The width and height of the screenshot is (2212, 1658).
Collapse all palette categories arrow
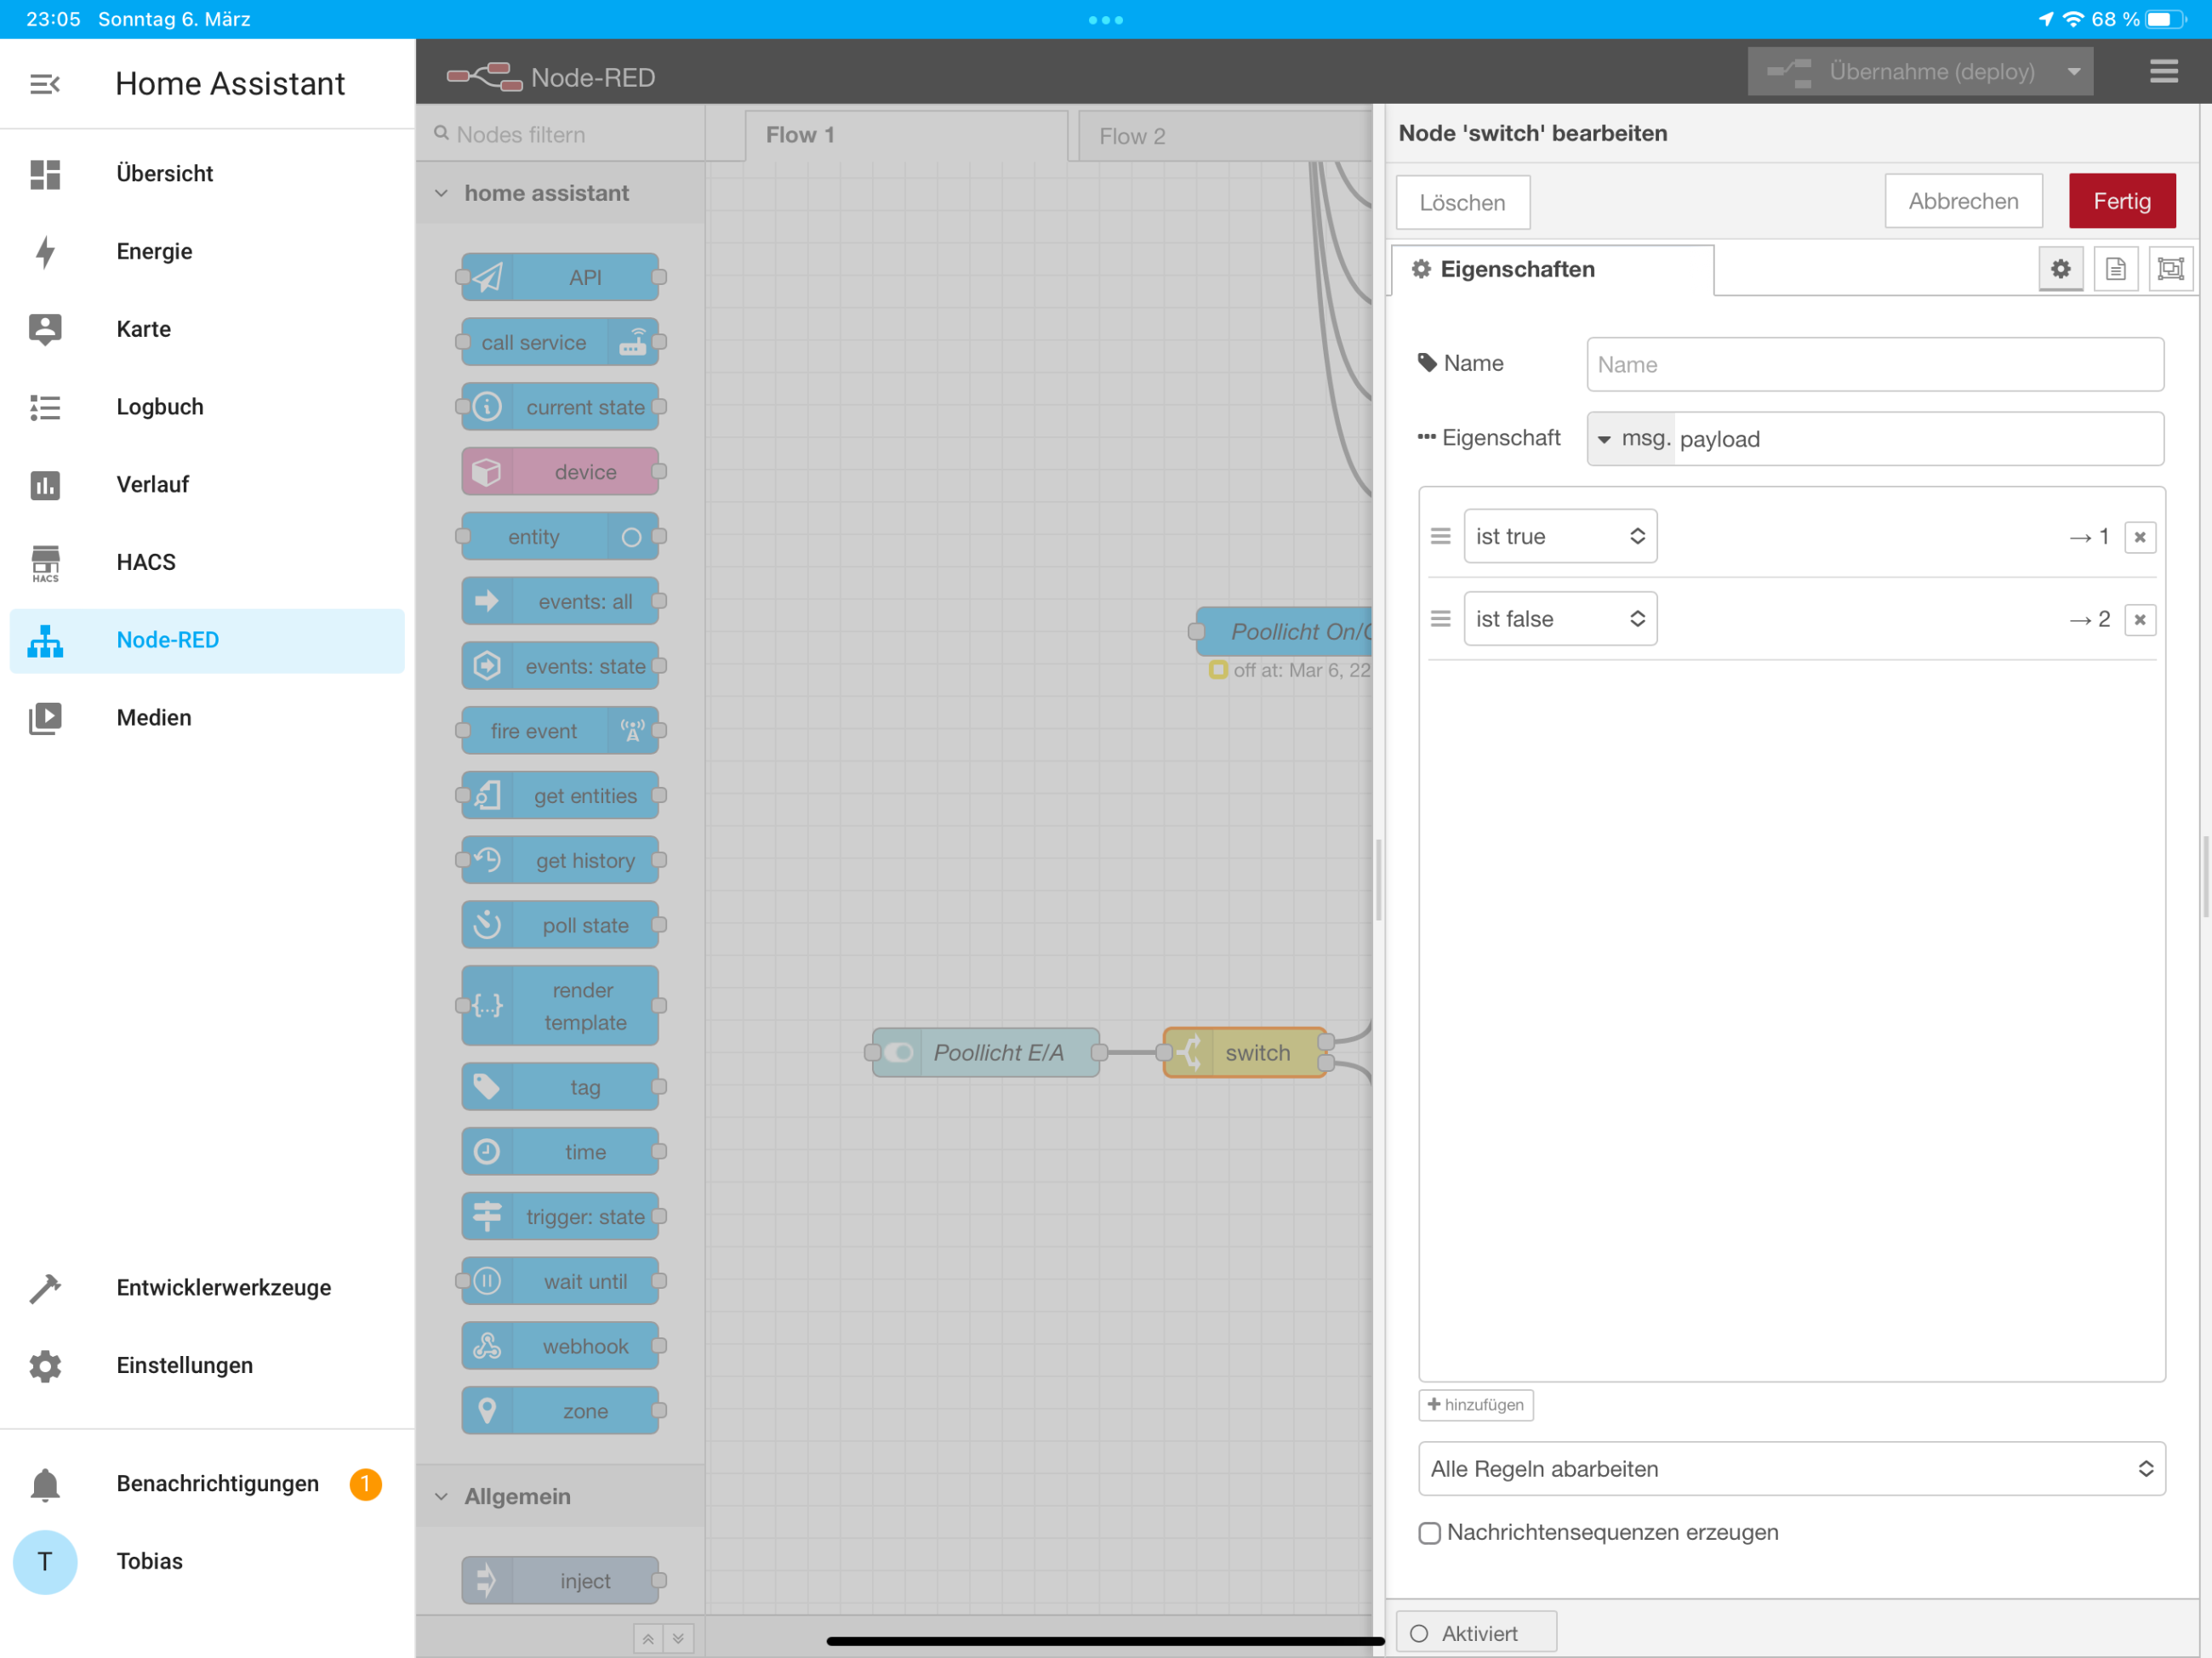[x=648, y=1640]
